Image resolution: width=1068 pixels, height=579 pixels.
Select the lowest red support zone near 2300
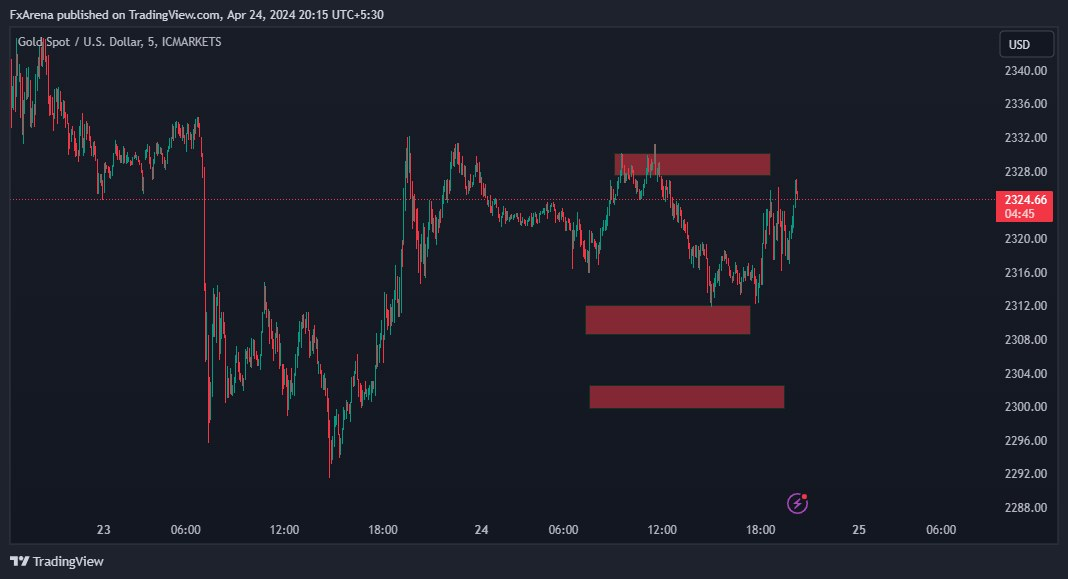coord(687,397)
